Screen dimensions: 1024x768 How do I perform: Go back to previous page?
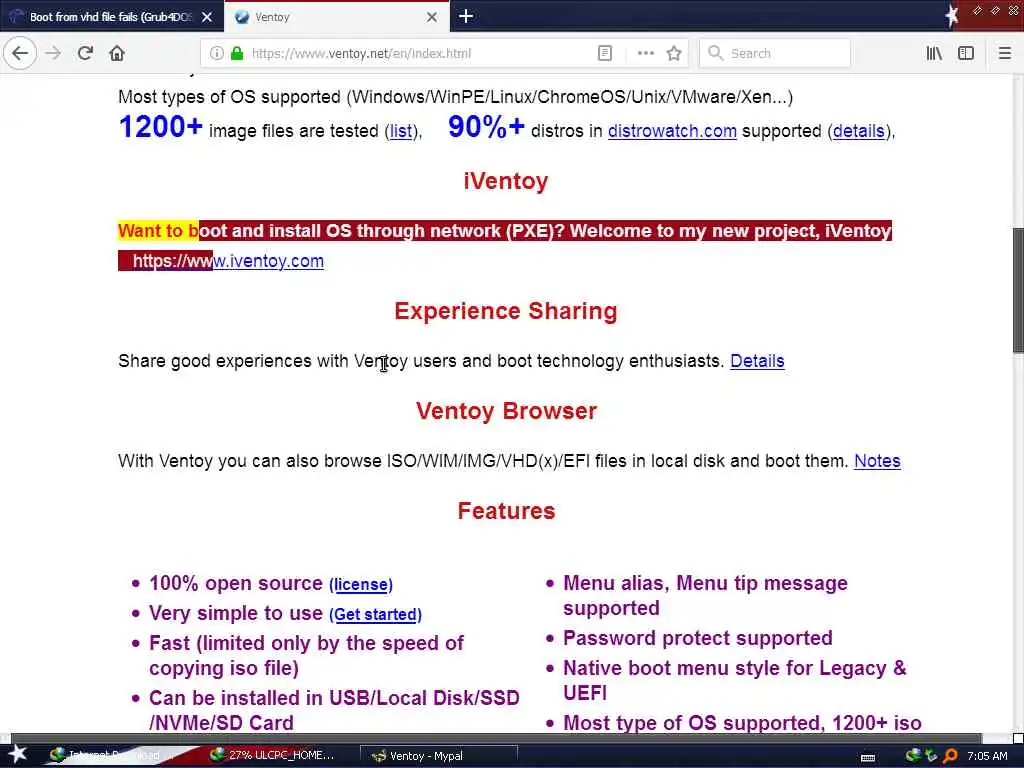click(20, 53)
